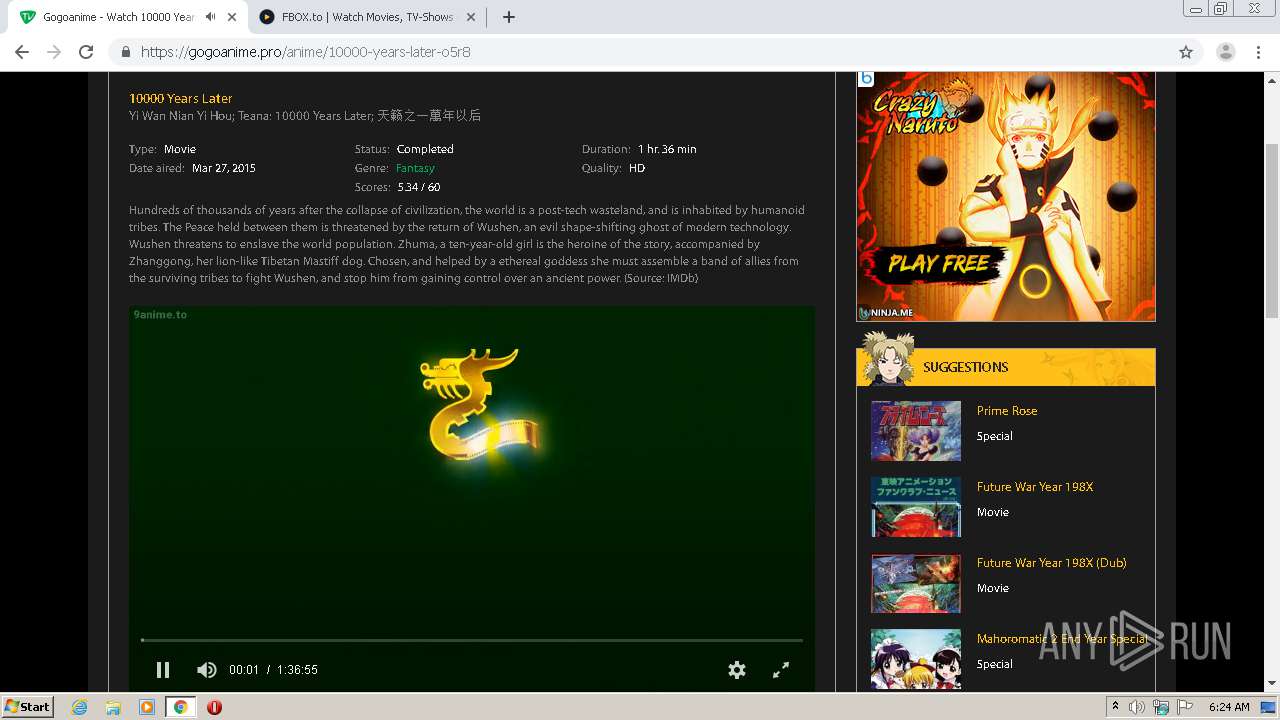The image size is (1280, 720).
Task: Open system volume tray icon
Action: tap(1137, 707)
